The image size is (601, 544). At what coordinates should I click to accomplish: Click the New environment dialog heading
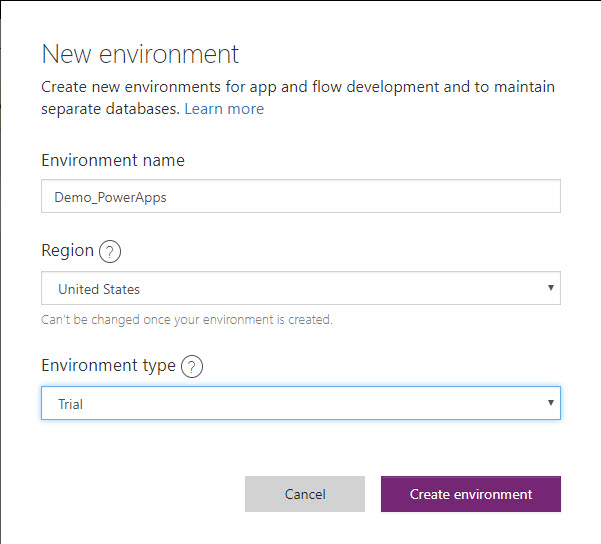click(140, 54)
